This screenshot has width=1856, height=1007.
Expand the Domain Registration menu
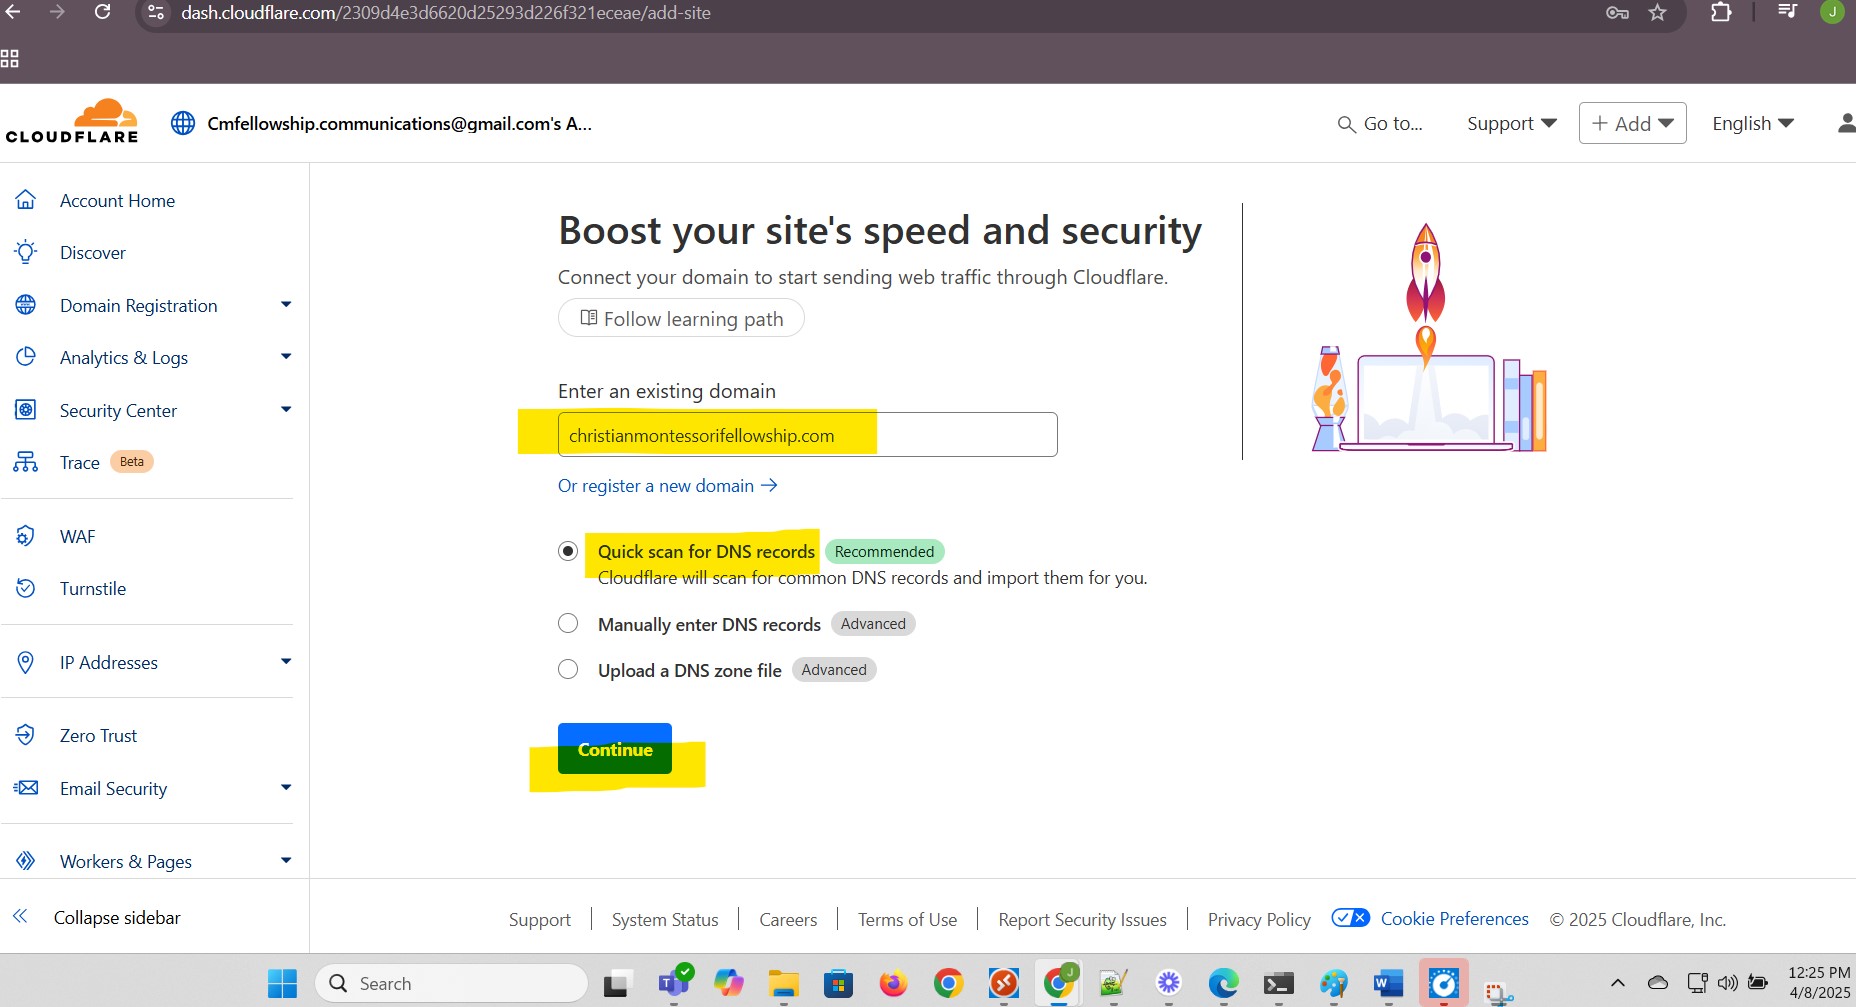pyautogui.click(x=286, y=305)
